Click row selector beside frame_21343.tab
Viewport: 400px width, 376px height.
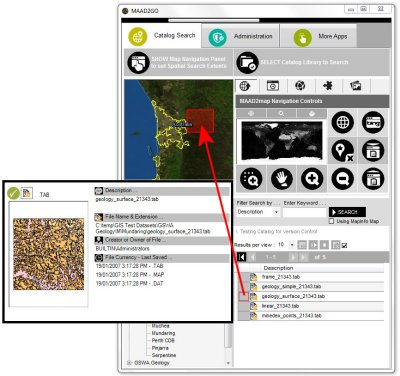[x=243, y=277]
